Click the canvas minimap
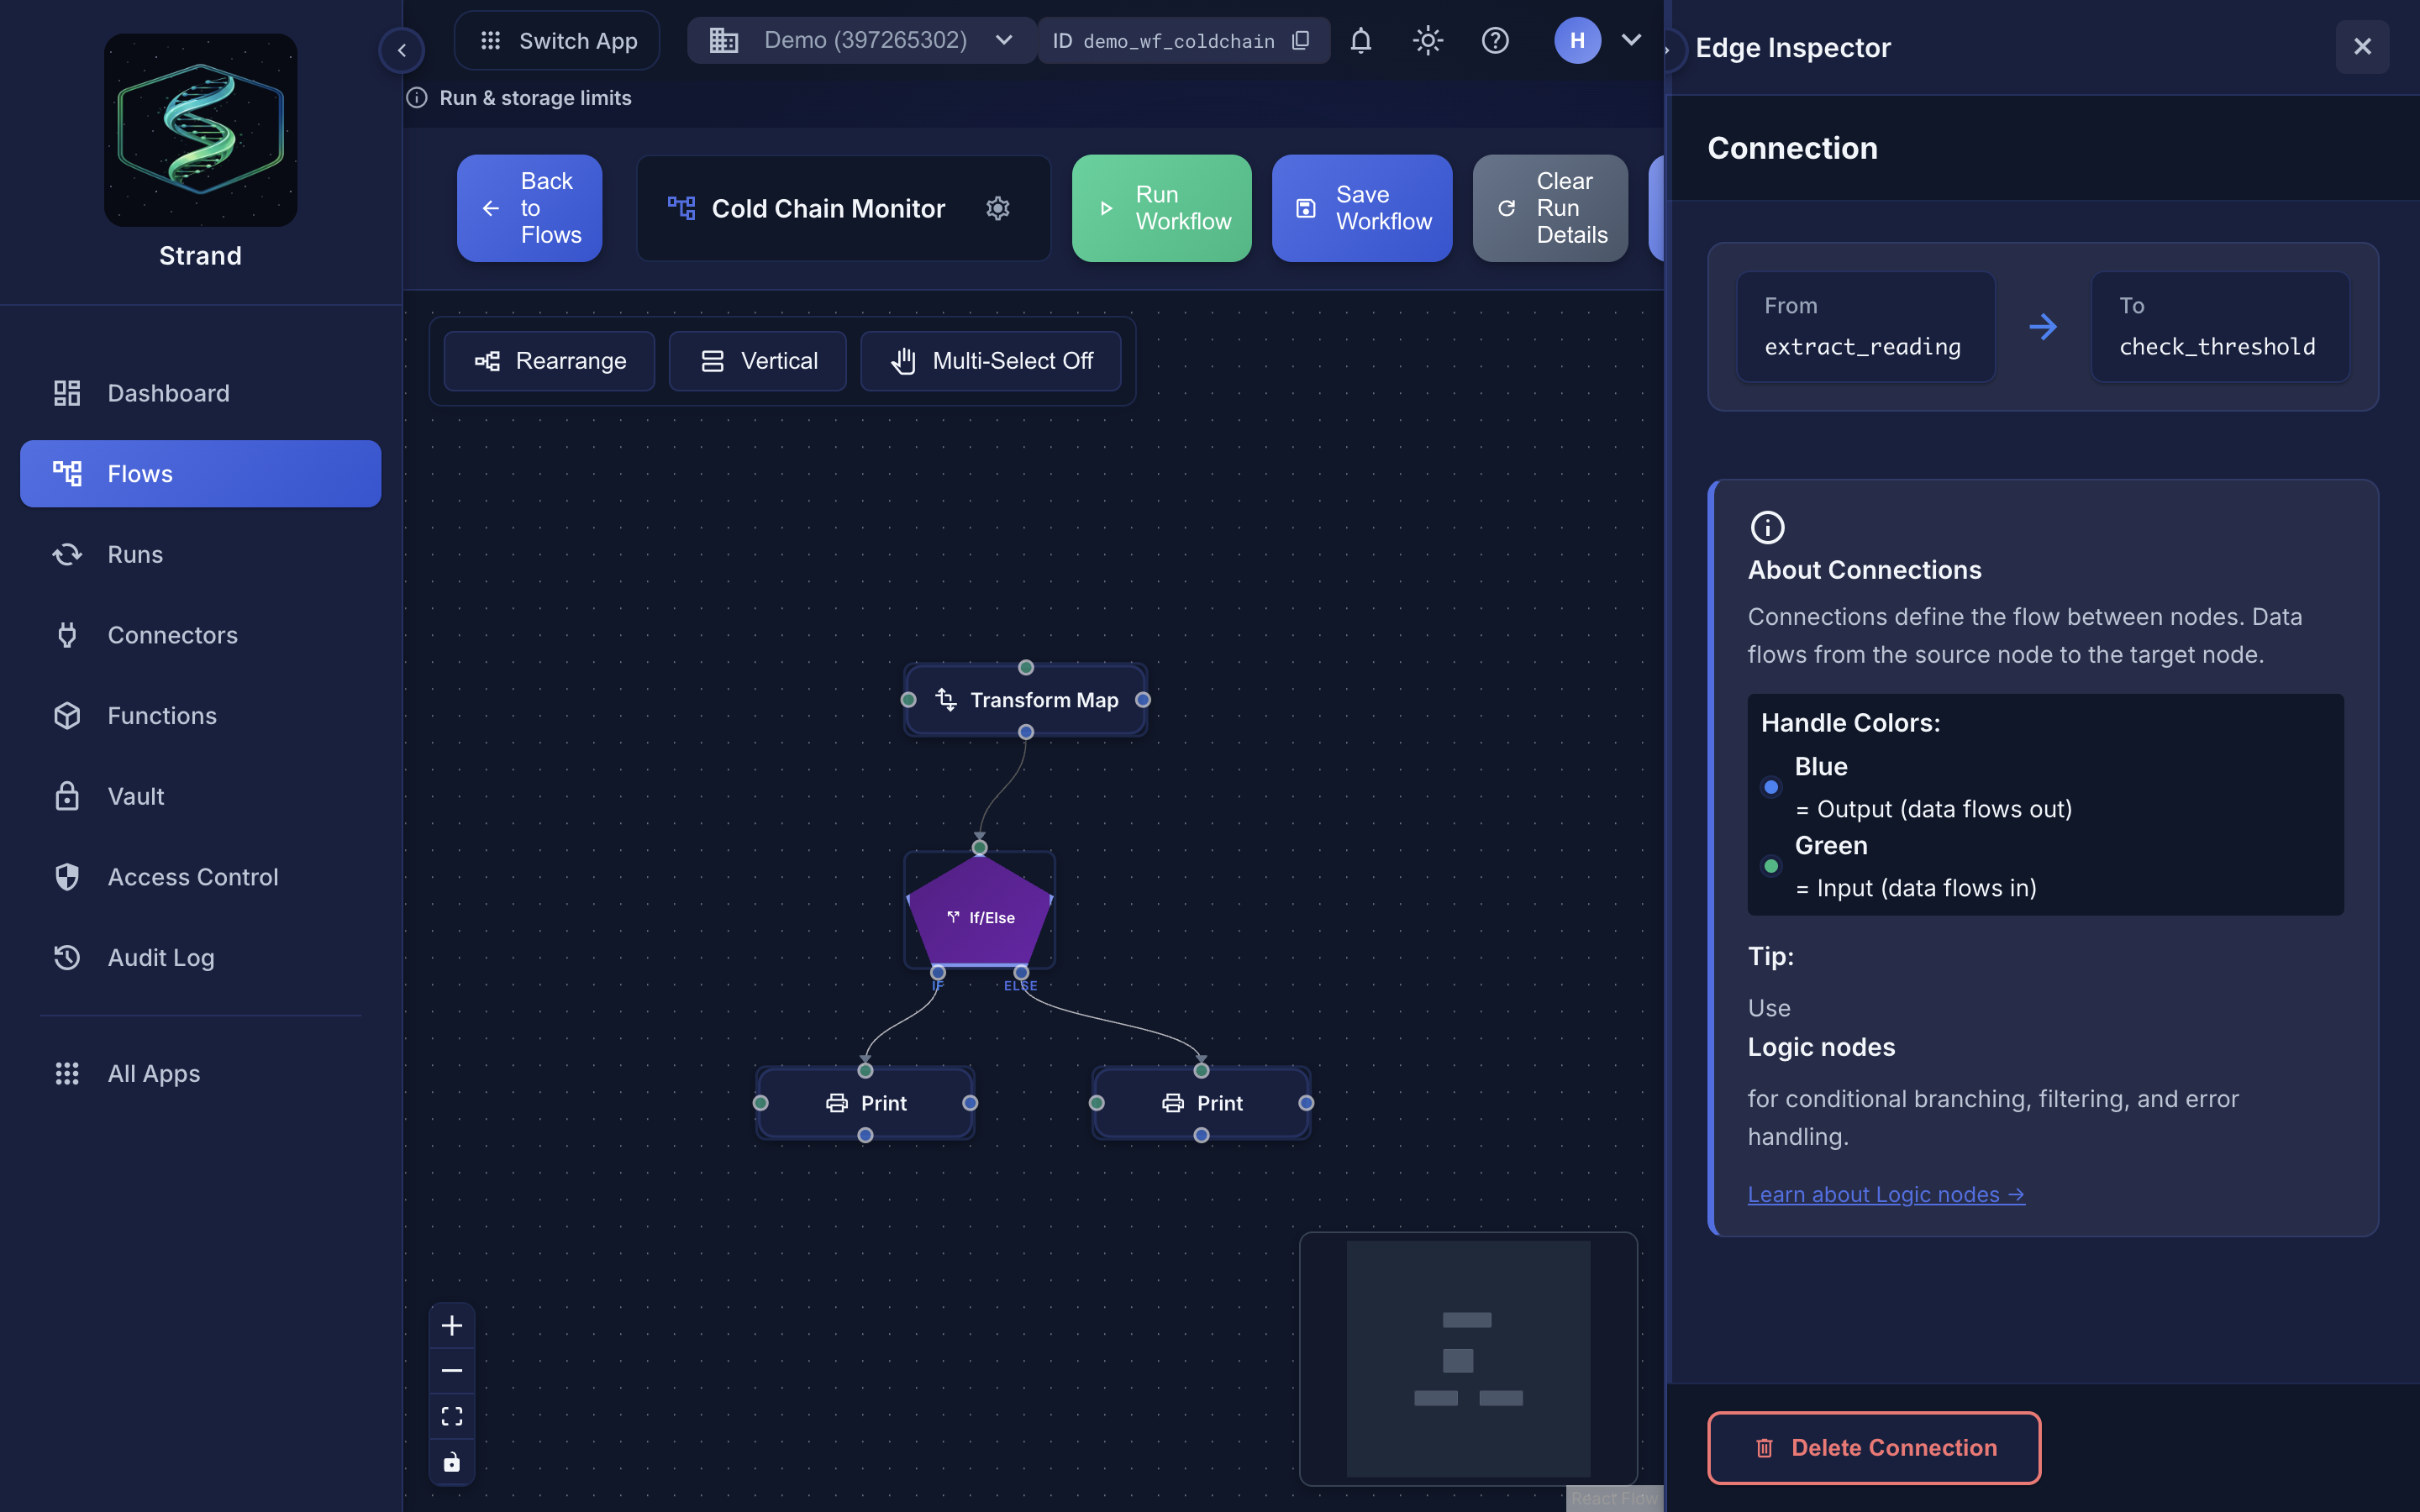 pyautogui.click(x=1468, y=1358)
